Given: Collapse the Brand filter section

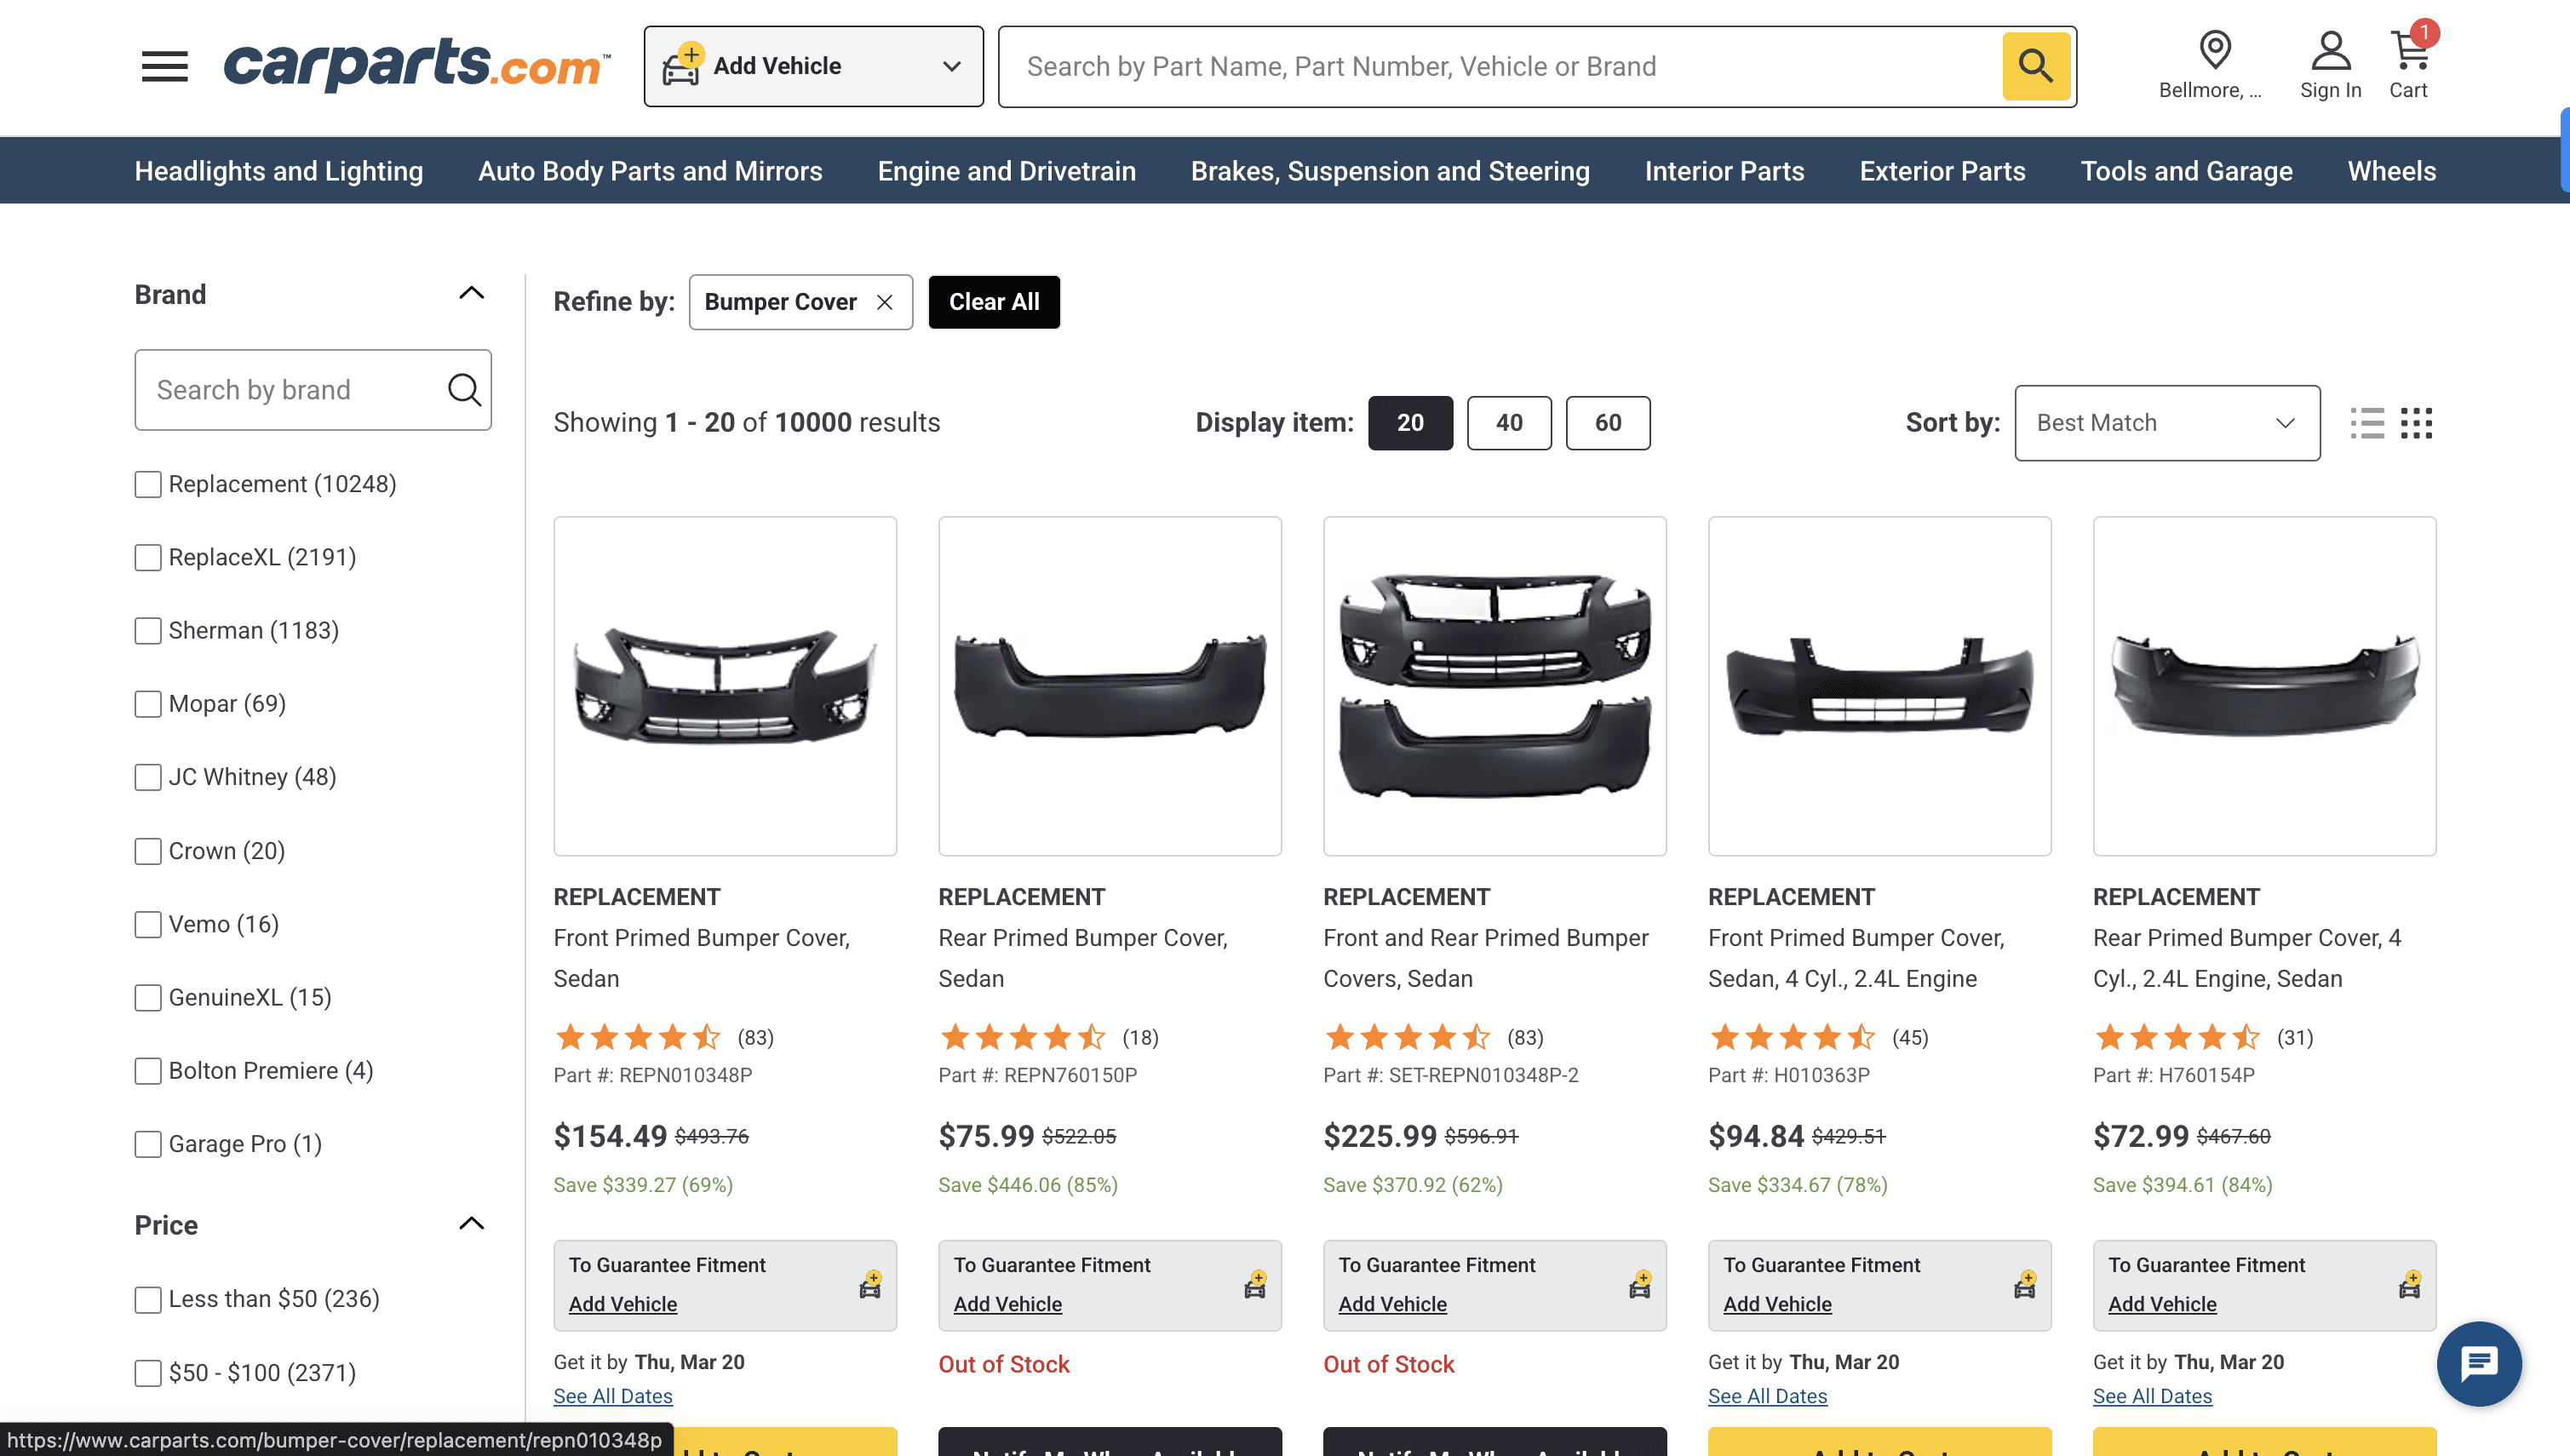Looking at the screenshot, I should (471, 294).
